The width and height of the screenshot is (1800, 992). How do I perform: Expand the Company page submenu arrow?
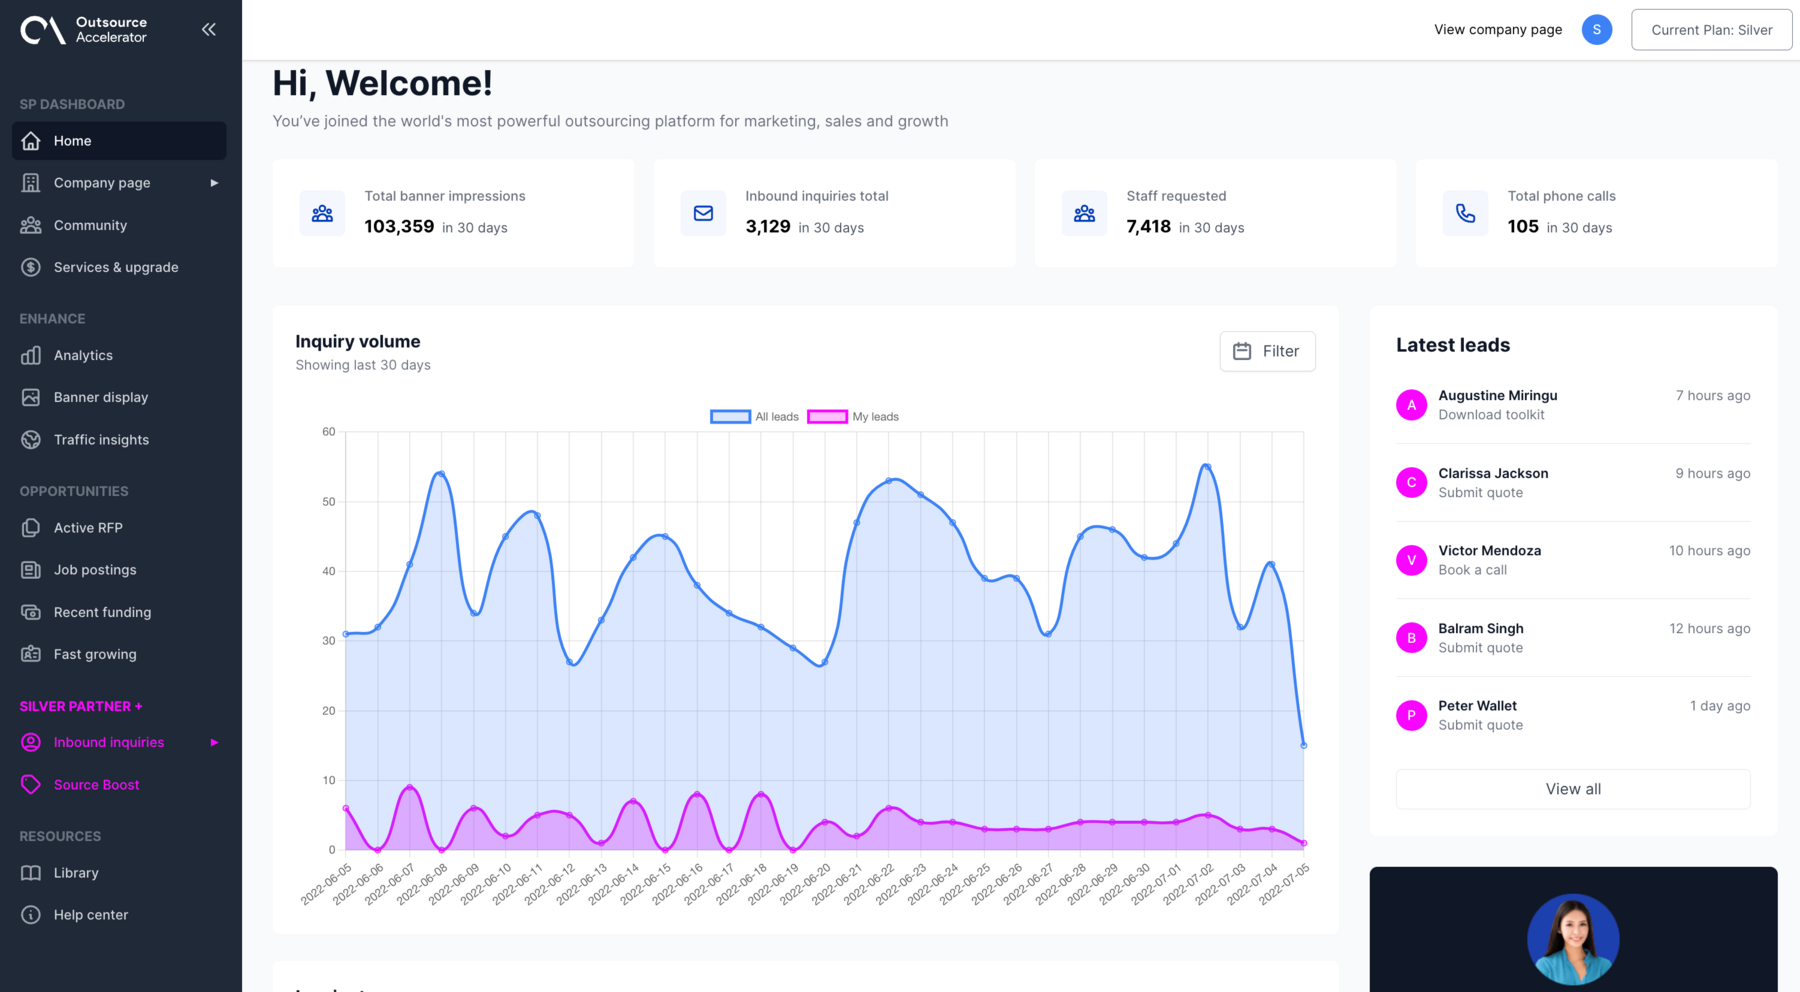click(x=214, y=183)
